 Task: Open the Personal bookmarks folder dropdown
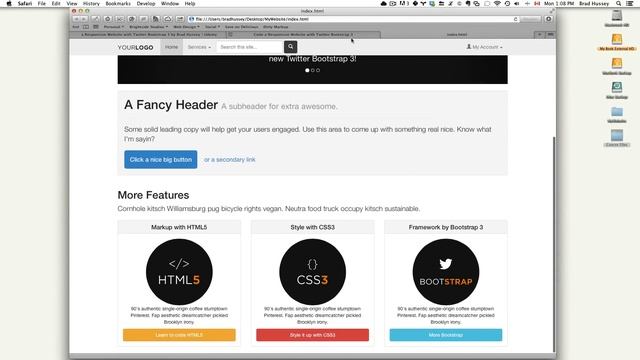(113, 27)
